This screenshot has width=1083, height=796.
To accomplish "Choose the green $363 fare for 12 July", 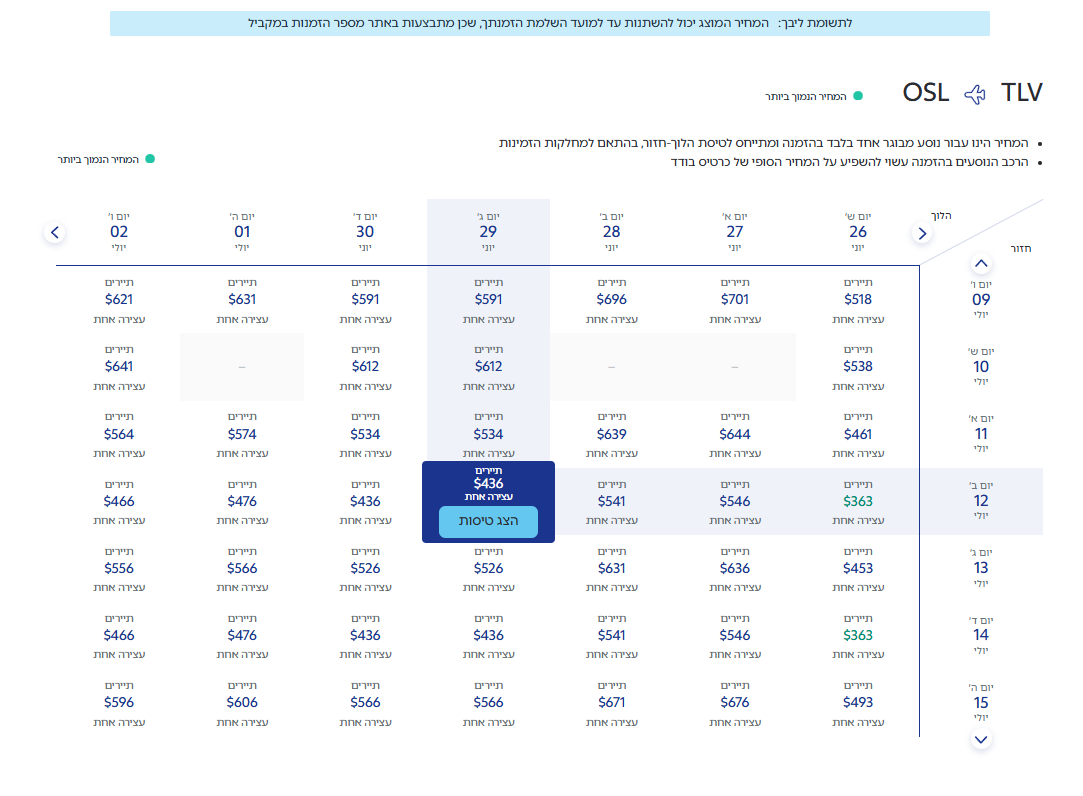I will click(x=858, y=502).
